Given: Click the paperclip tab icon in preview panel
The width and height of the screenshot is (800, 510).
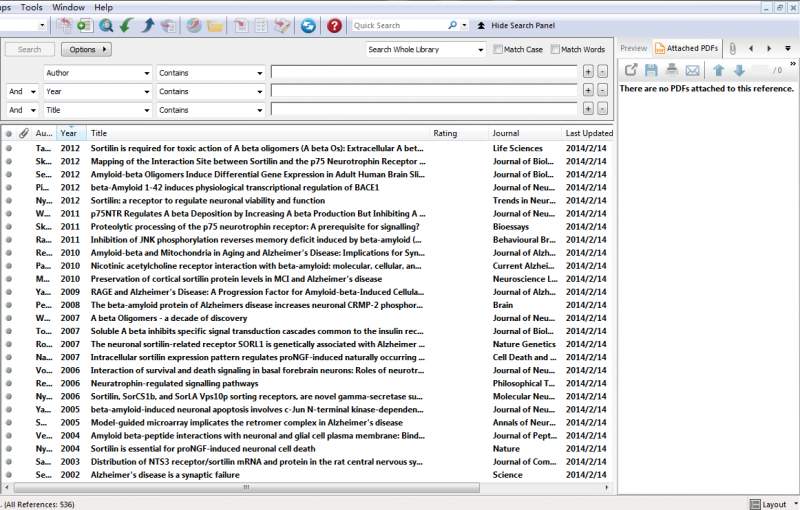Looking at the screenshot, I should pyautogui.click(x=733, y=48).
